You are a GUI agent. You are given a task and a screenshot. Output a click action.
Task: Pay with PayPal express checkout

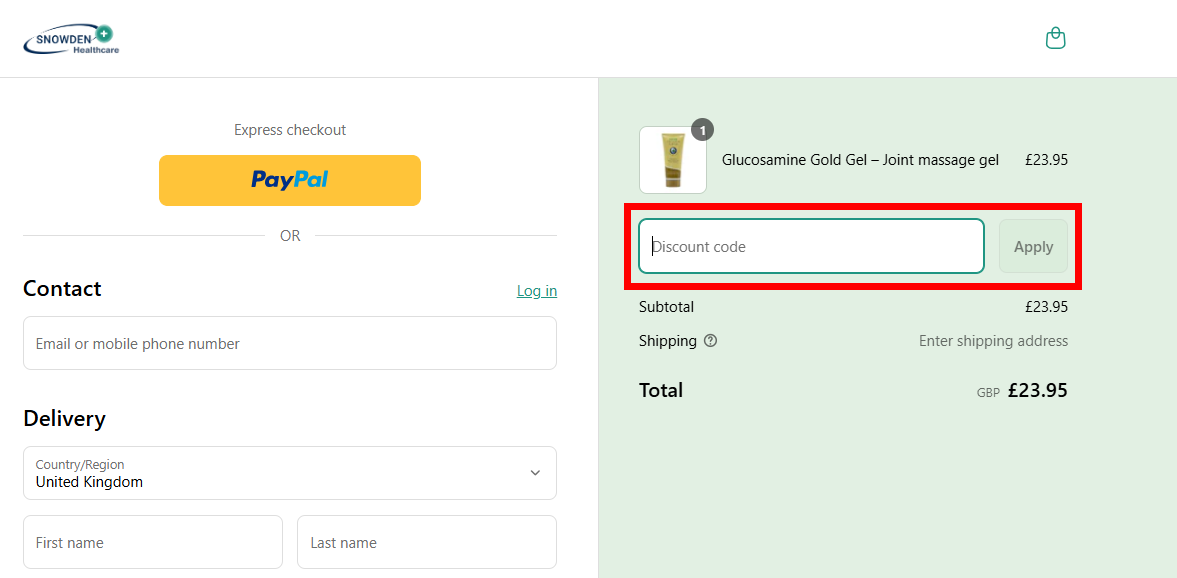click(290, 180)
